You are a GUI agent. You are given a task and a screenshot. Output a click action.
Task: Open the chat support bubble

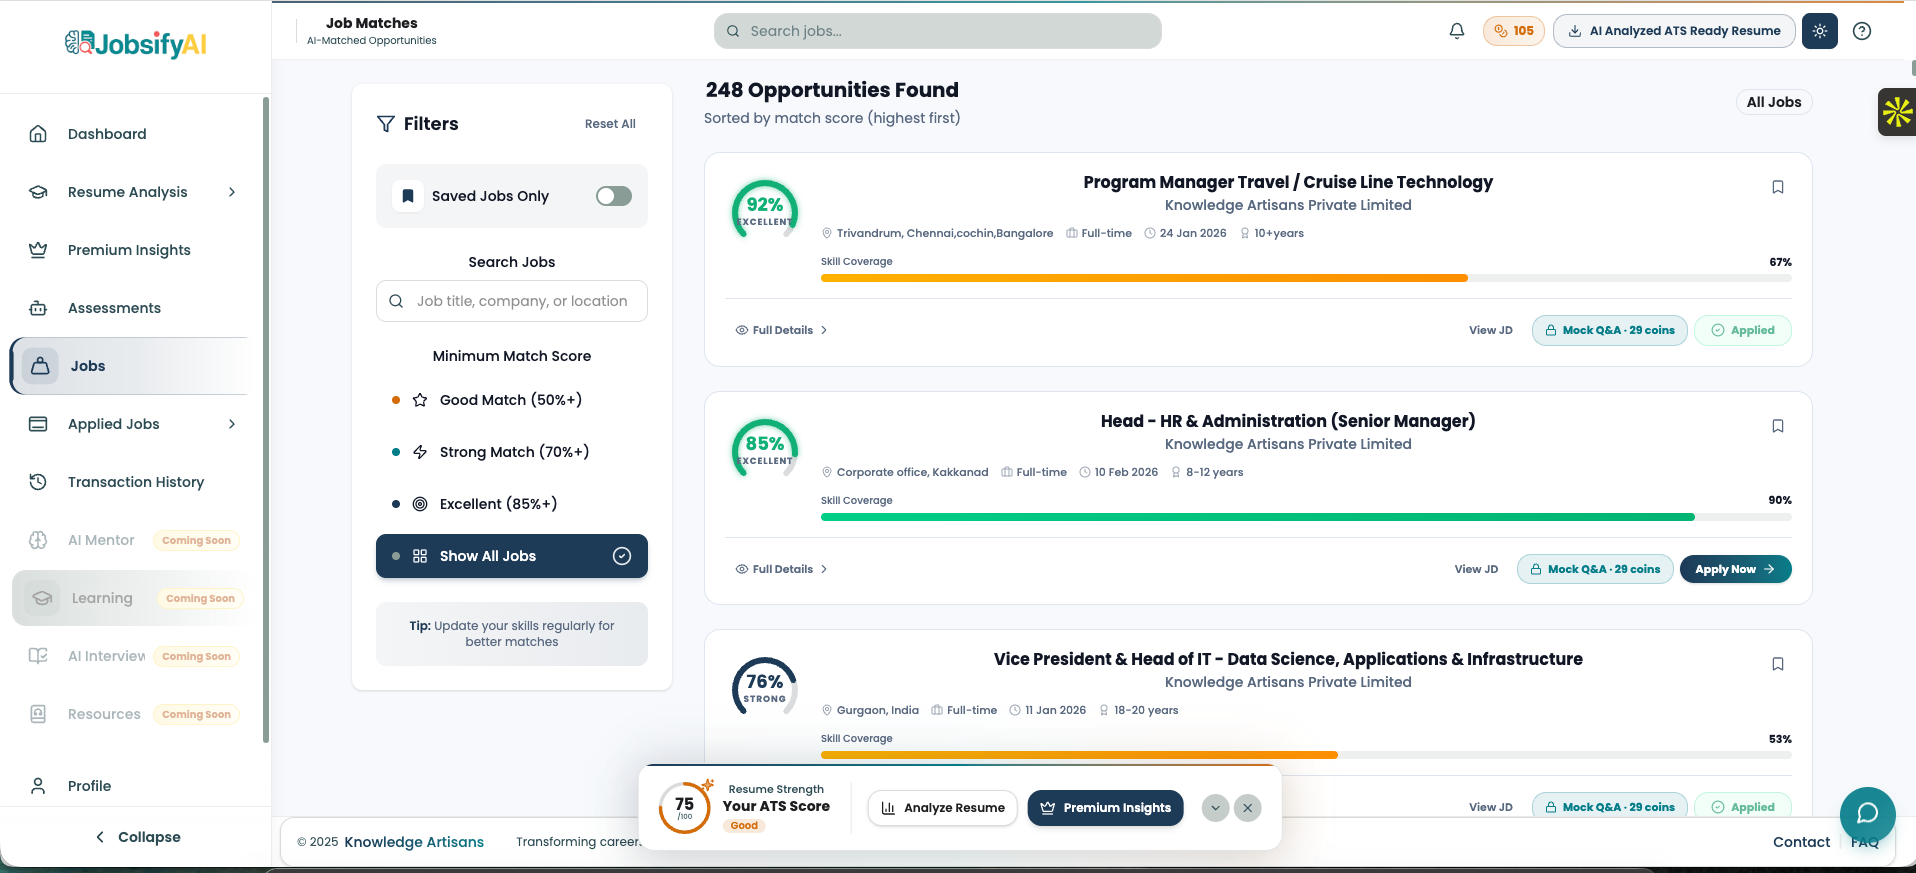tap(1867, 814)
